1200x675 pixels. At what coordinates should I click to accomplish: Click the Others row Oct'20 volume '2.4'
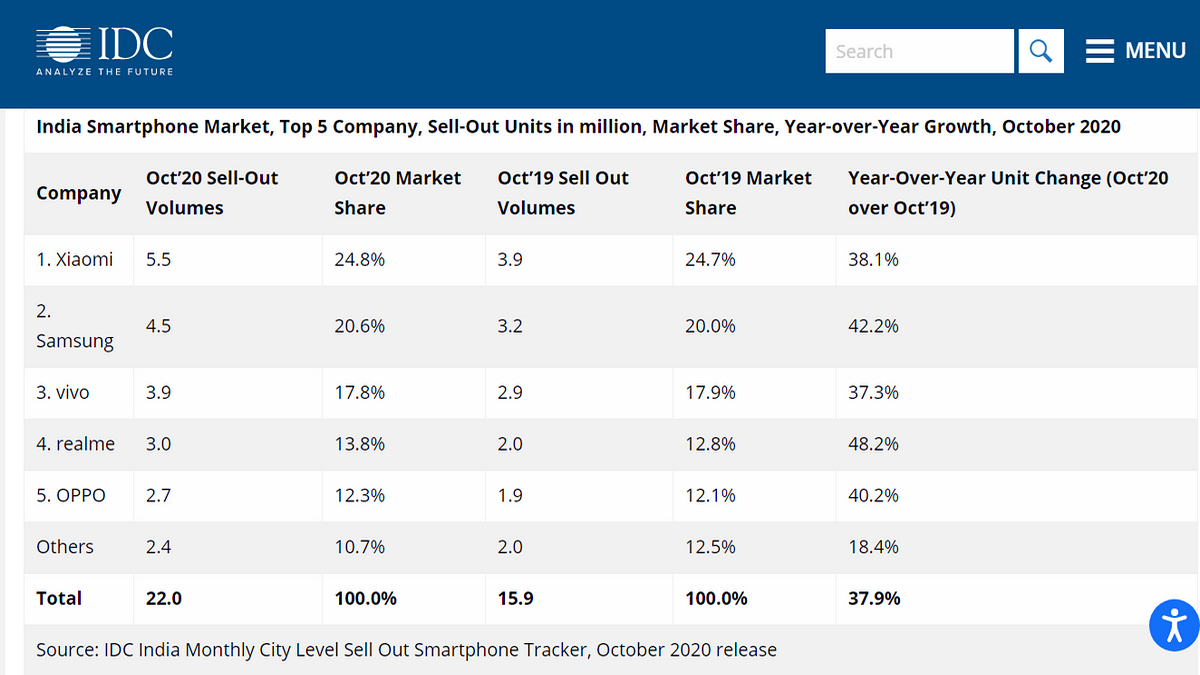(158, 547)
